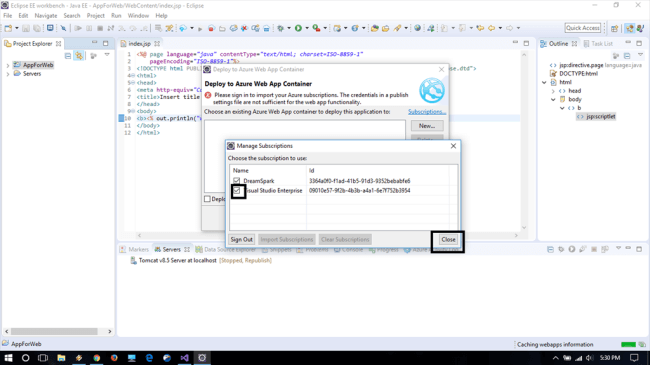Toggle the Visual Studio Enterprise subscription checkbox
The width and height of the screenshot is (650, 365).
(x=237, y=191)
